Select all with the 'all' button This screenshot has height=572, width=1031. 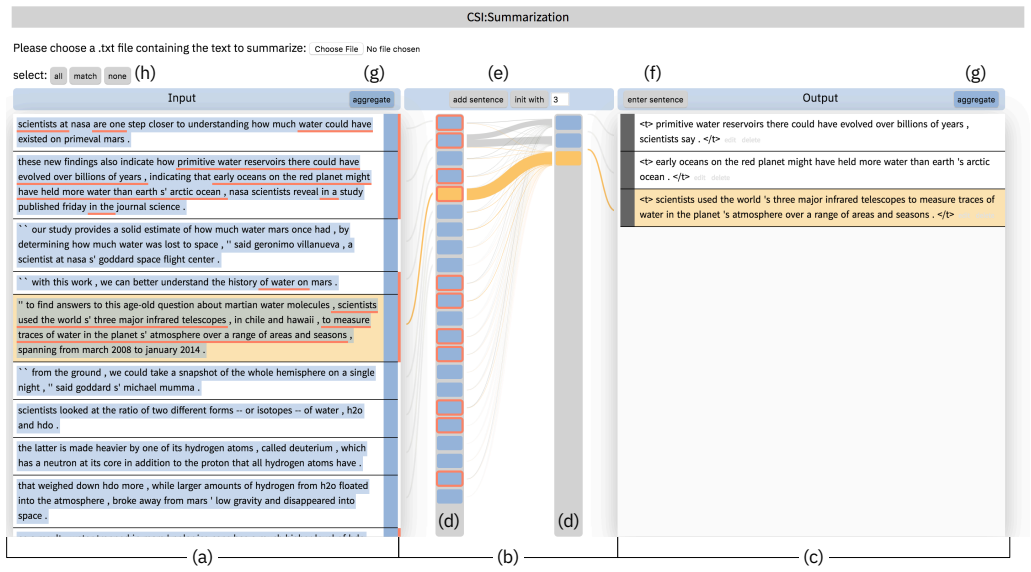coord(59,76)
